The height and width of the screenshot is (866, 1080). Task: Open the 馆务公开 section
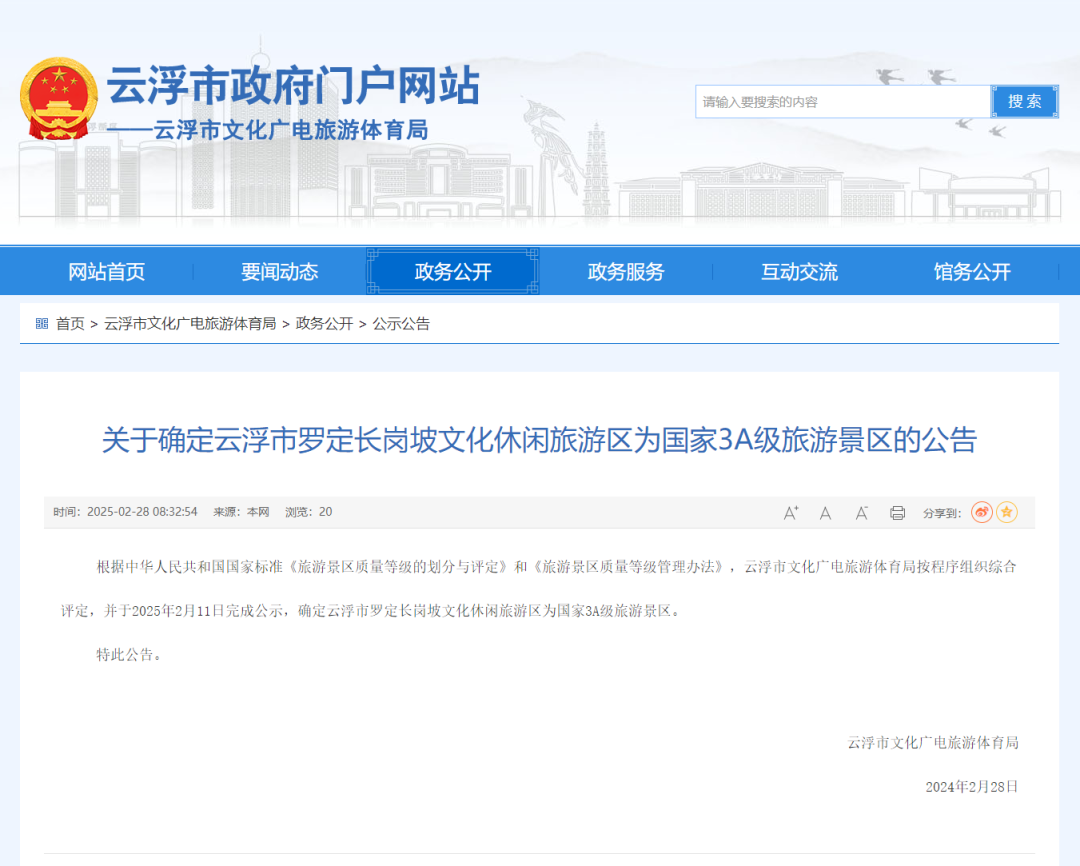point(970,270)
